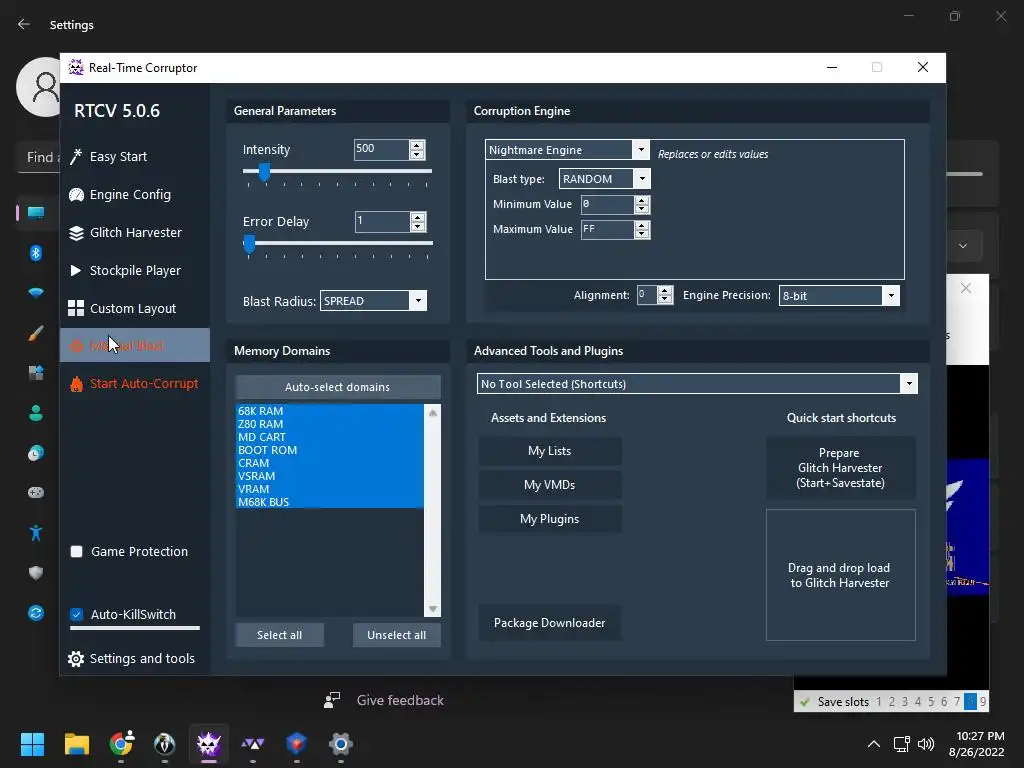Screen dimensions: 1024x768
Task: Click the Start Auto-Corrupt flame icon
Action: pyautogui.click(x=76, y=384)
